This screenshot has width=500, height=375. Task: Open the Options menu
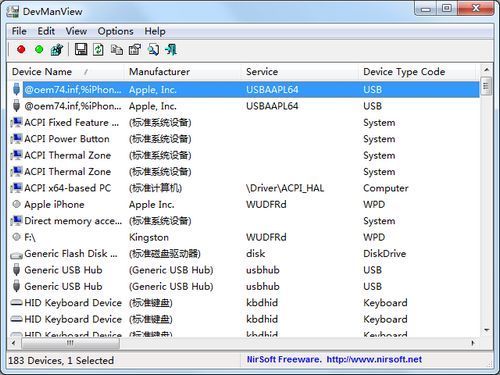(x=115, y=31)
